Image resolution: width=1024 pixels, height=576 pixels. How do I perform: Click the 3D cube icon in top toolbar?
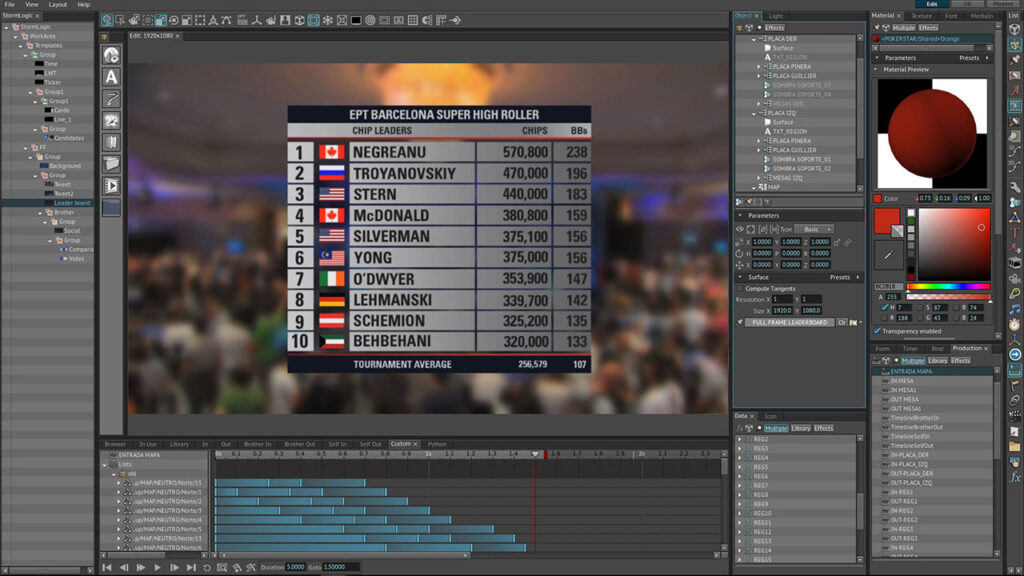click(298, 20)
